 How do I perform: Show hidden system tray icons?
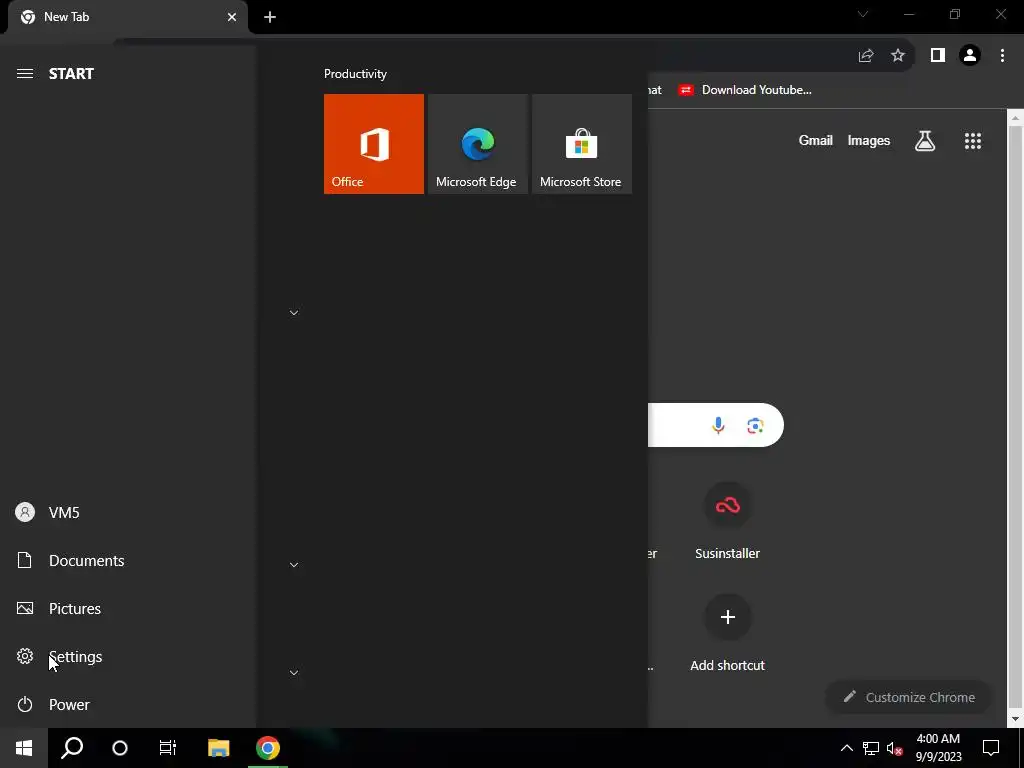point(846,748)
